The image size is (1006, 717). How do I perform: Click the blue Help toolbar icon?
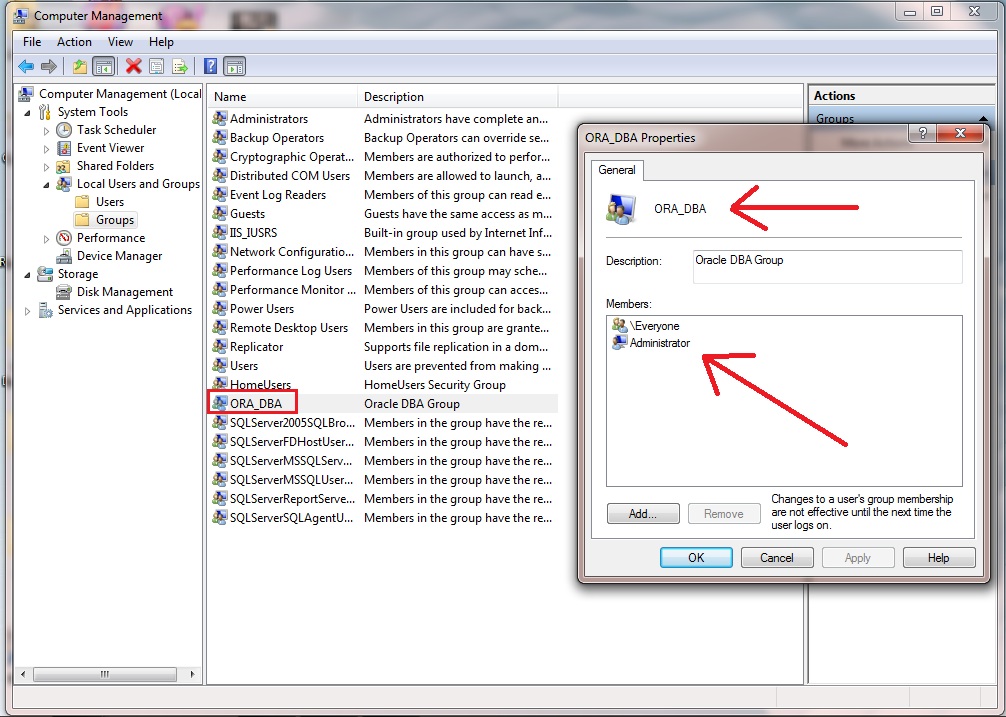coord(210,67)
